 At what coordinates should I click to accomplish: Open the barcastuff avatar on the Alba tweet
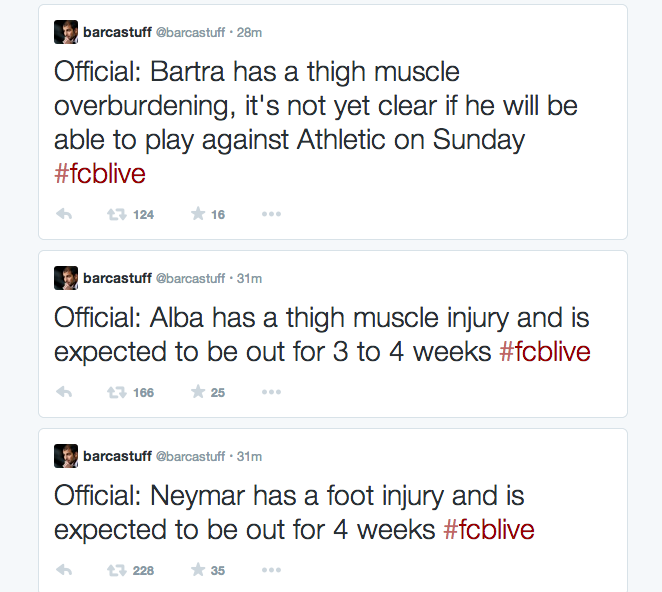[x=66, y=278]
